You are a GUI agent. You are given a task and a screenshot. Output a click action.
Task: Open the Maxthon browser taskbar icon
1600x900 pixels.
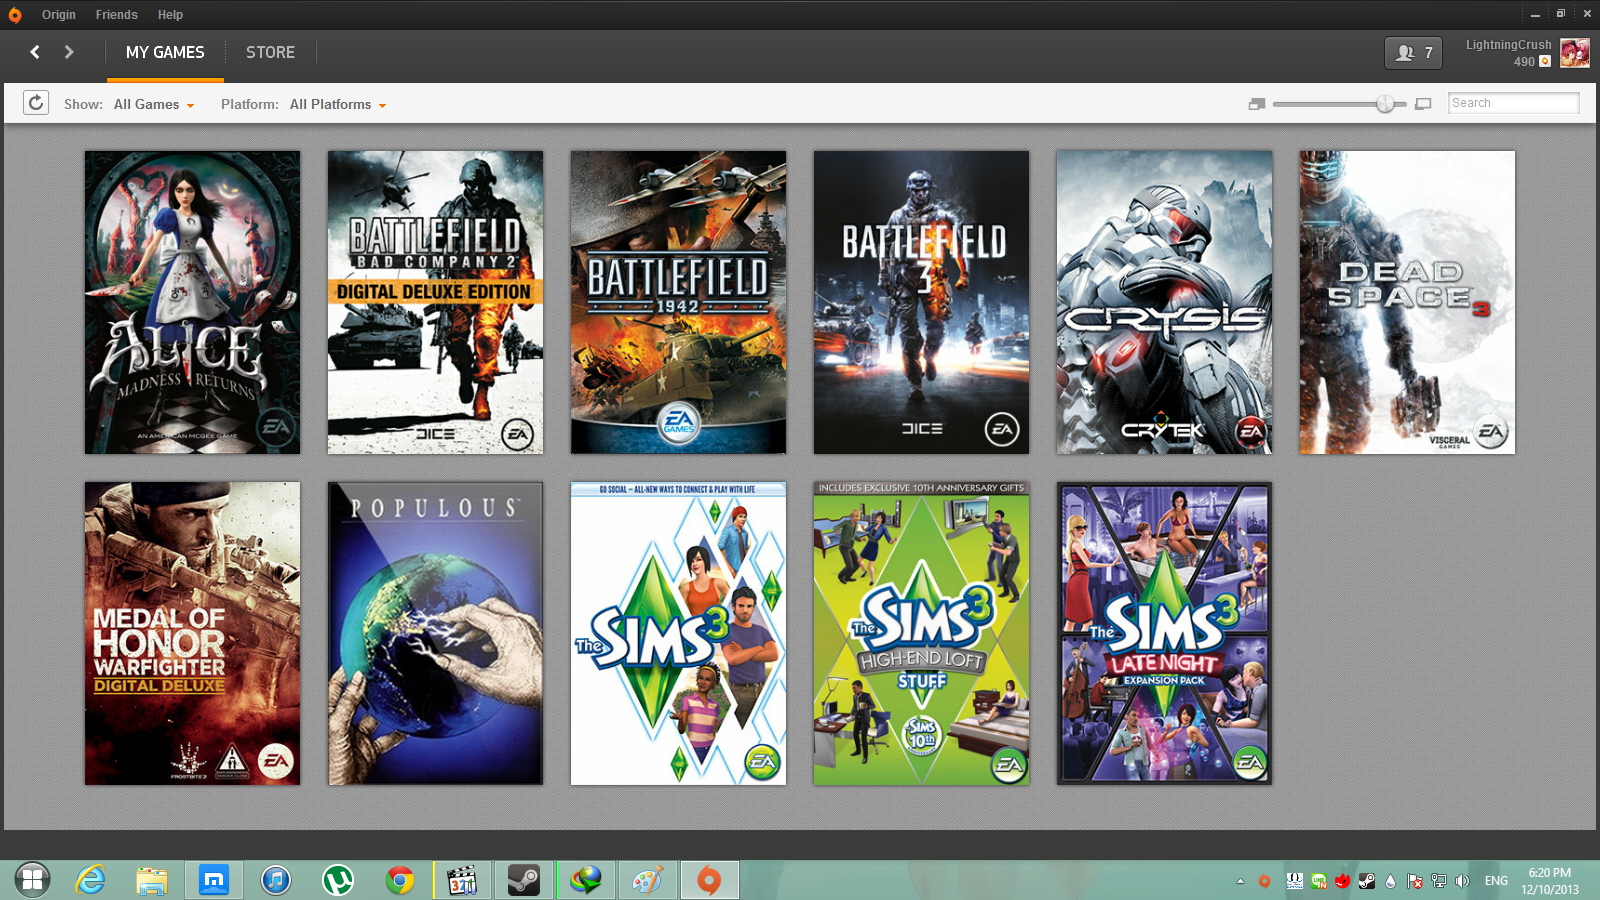point(214,880)
